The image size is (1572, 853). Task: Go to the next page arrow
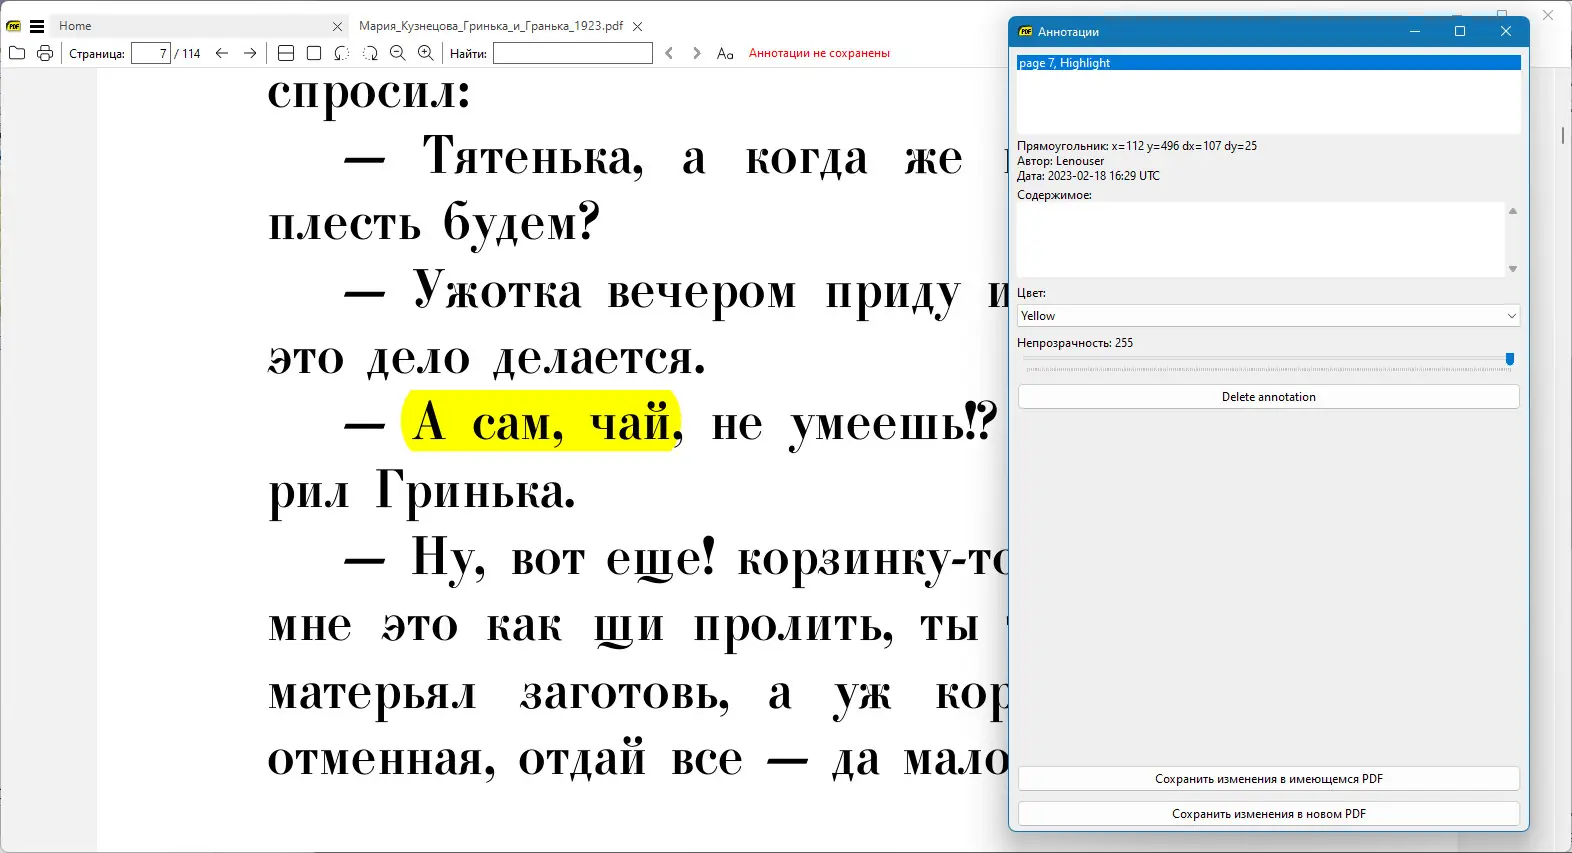click(250, 53)
